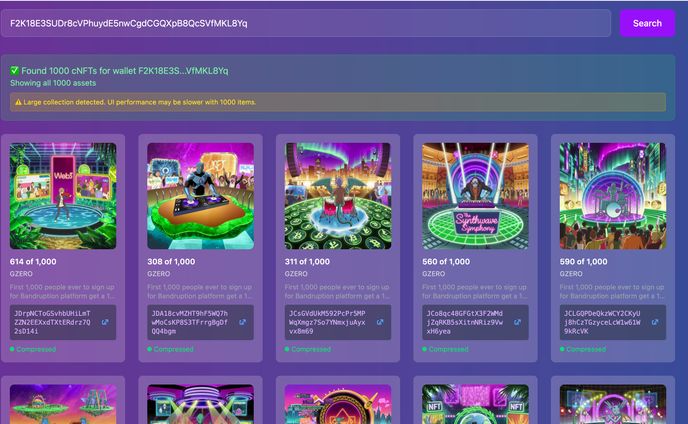Open external link icon on 308 of 1,000 card

242,322
